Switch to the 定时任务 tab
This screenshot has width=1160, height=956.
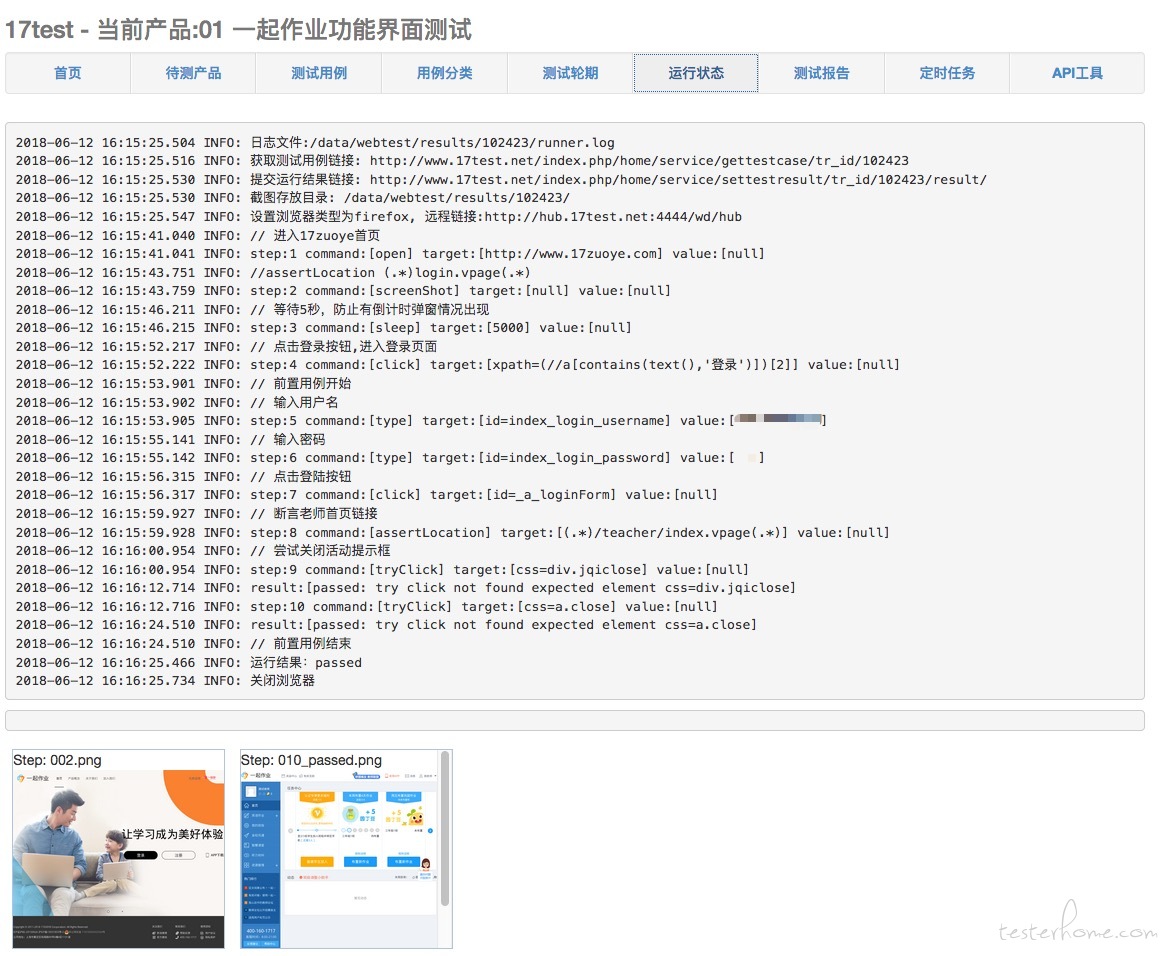tap(948, 73)
